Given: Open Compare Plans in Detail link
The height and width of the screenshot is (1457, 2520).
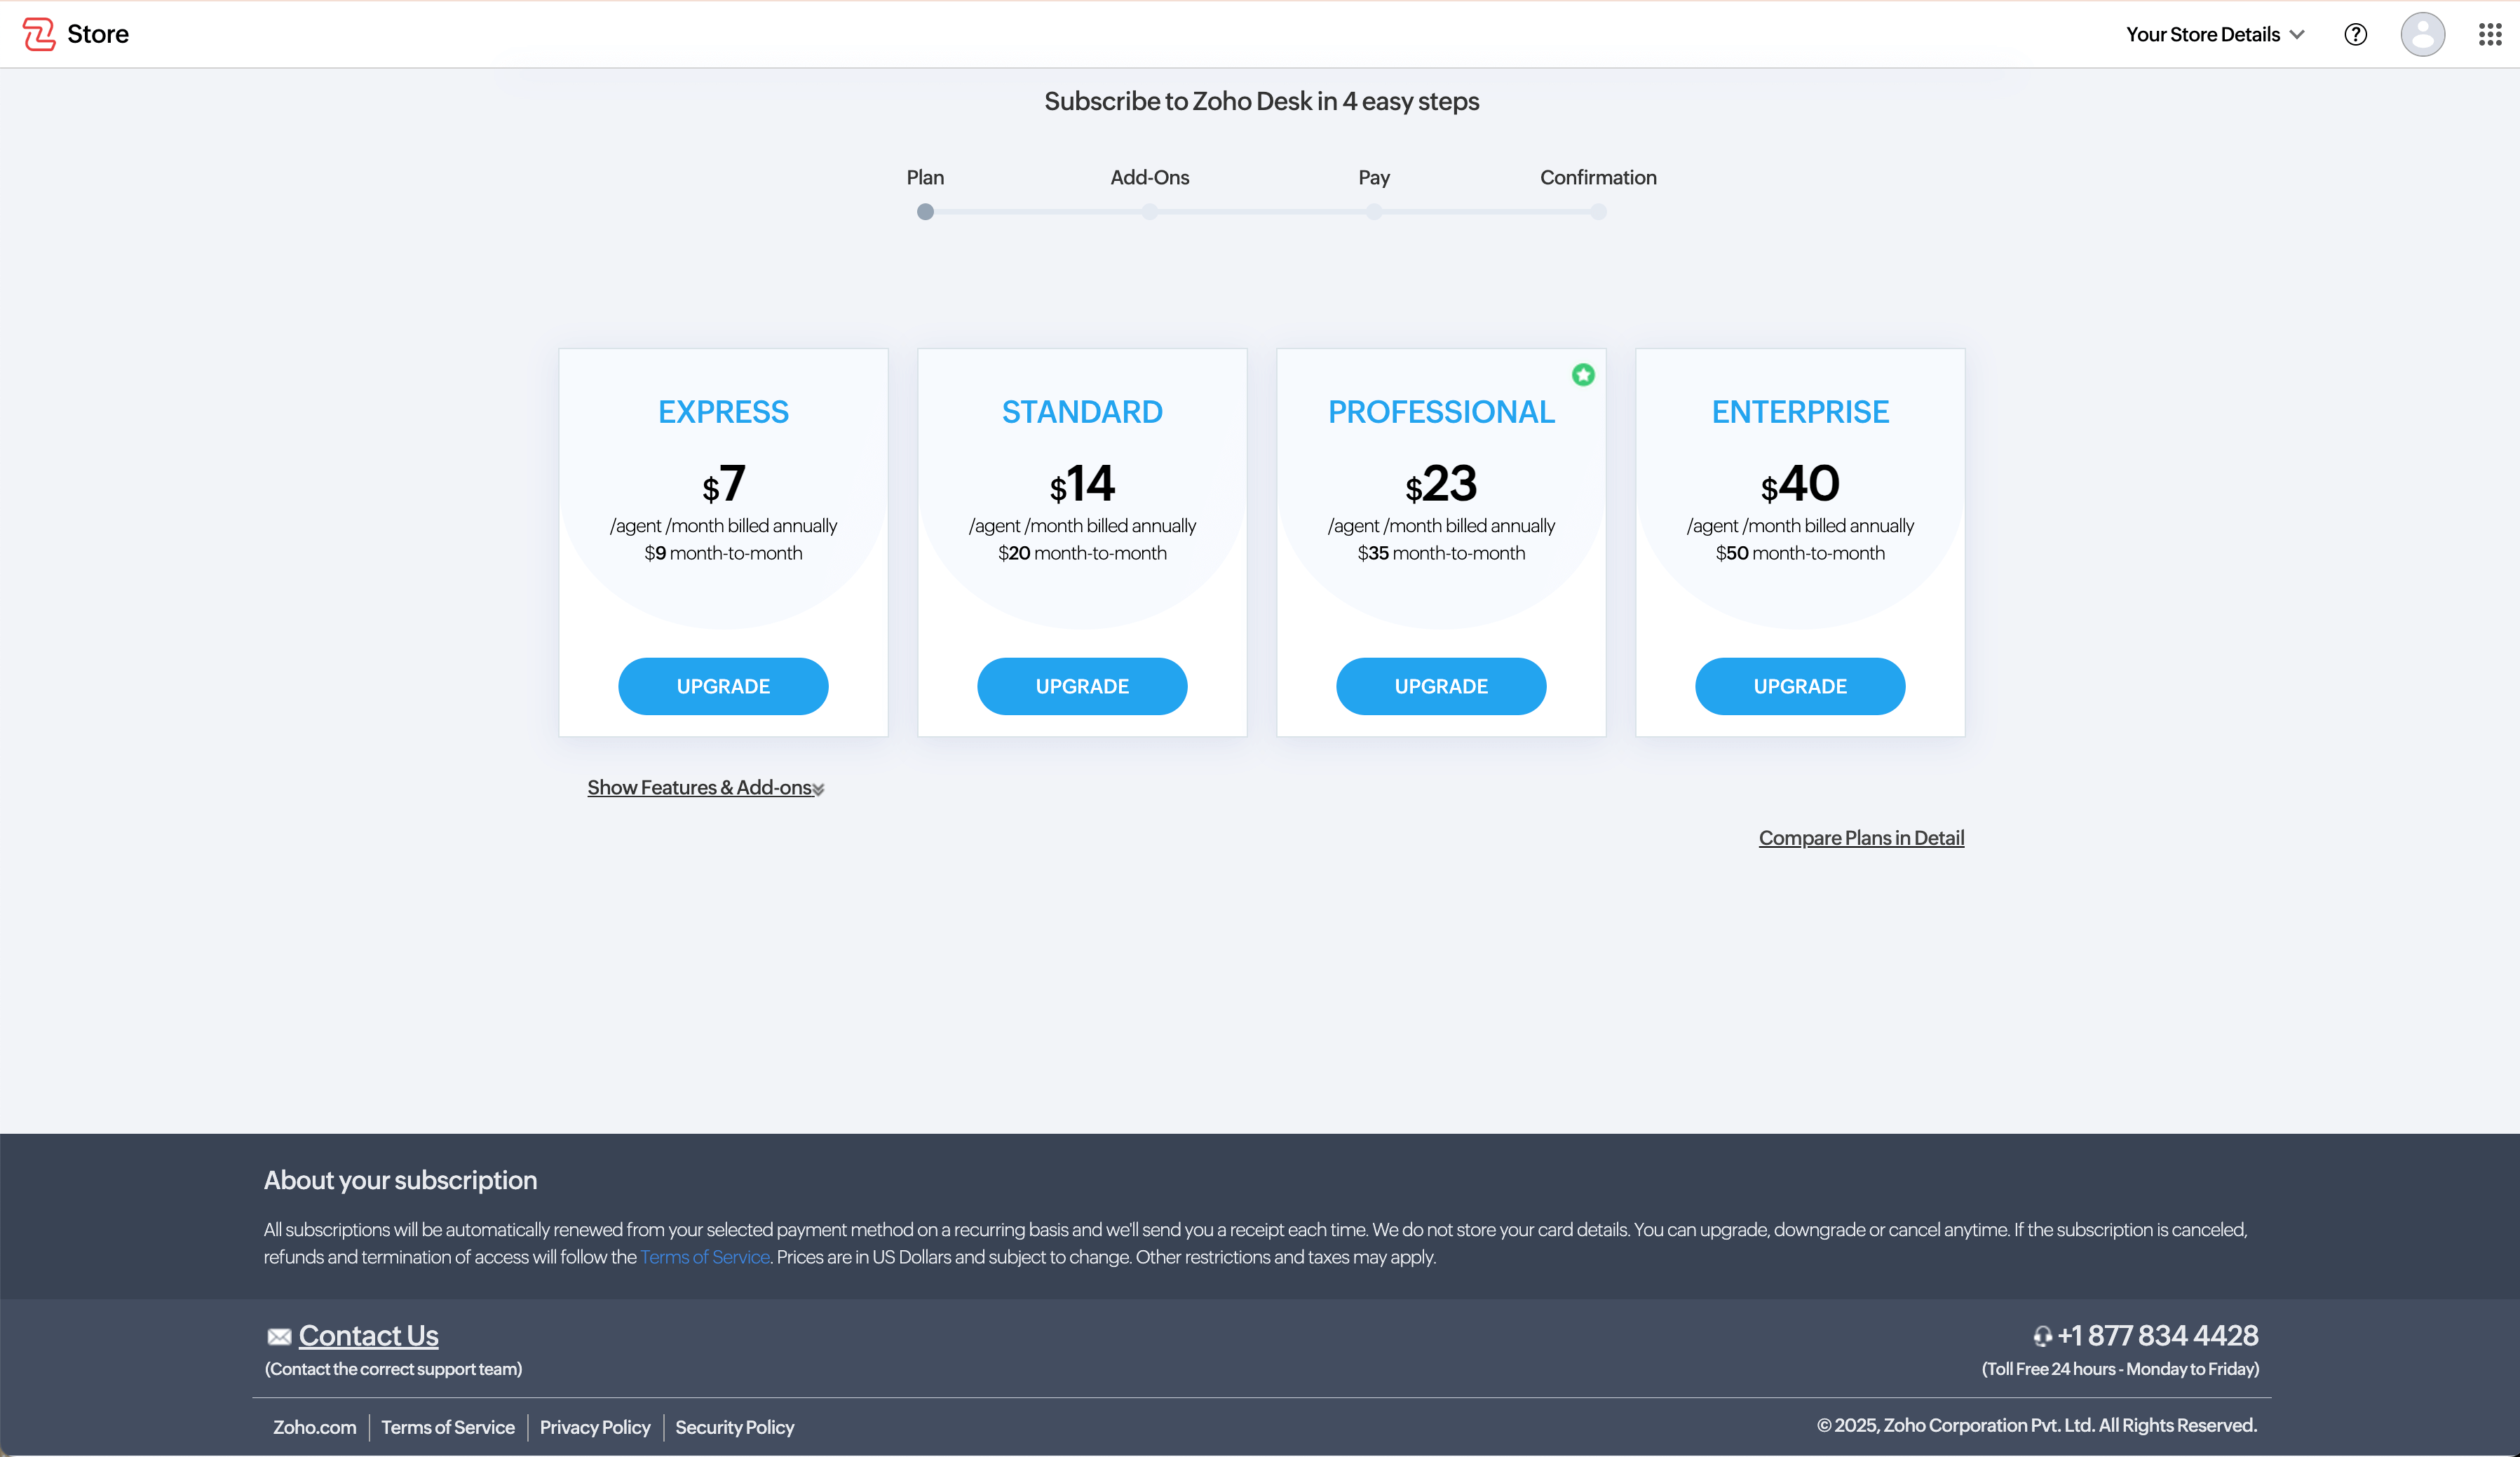Looking at the screenshot, I should [1861, 838].
